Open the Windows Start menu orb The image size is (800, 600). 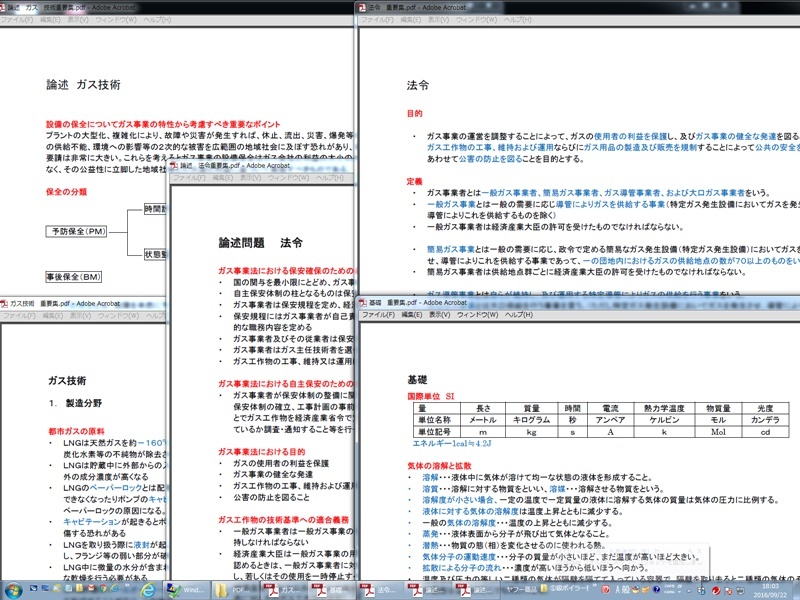pos(14,590)
